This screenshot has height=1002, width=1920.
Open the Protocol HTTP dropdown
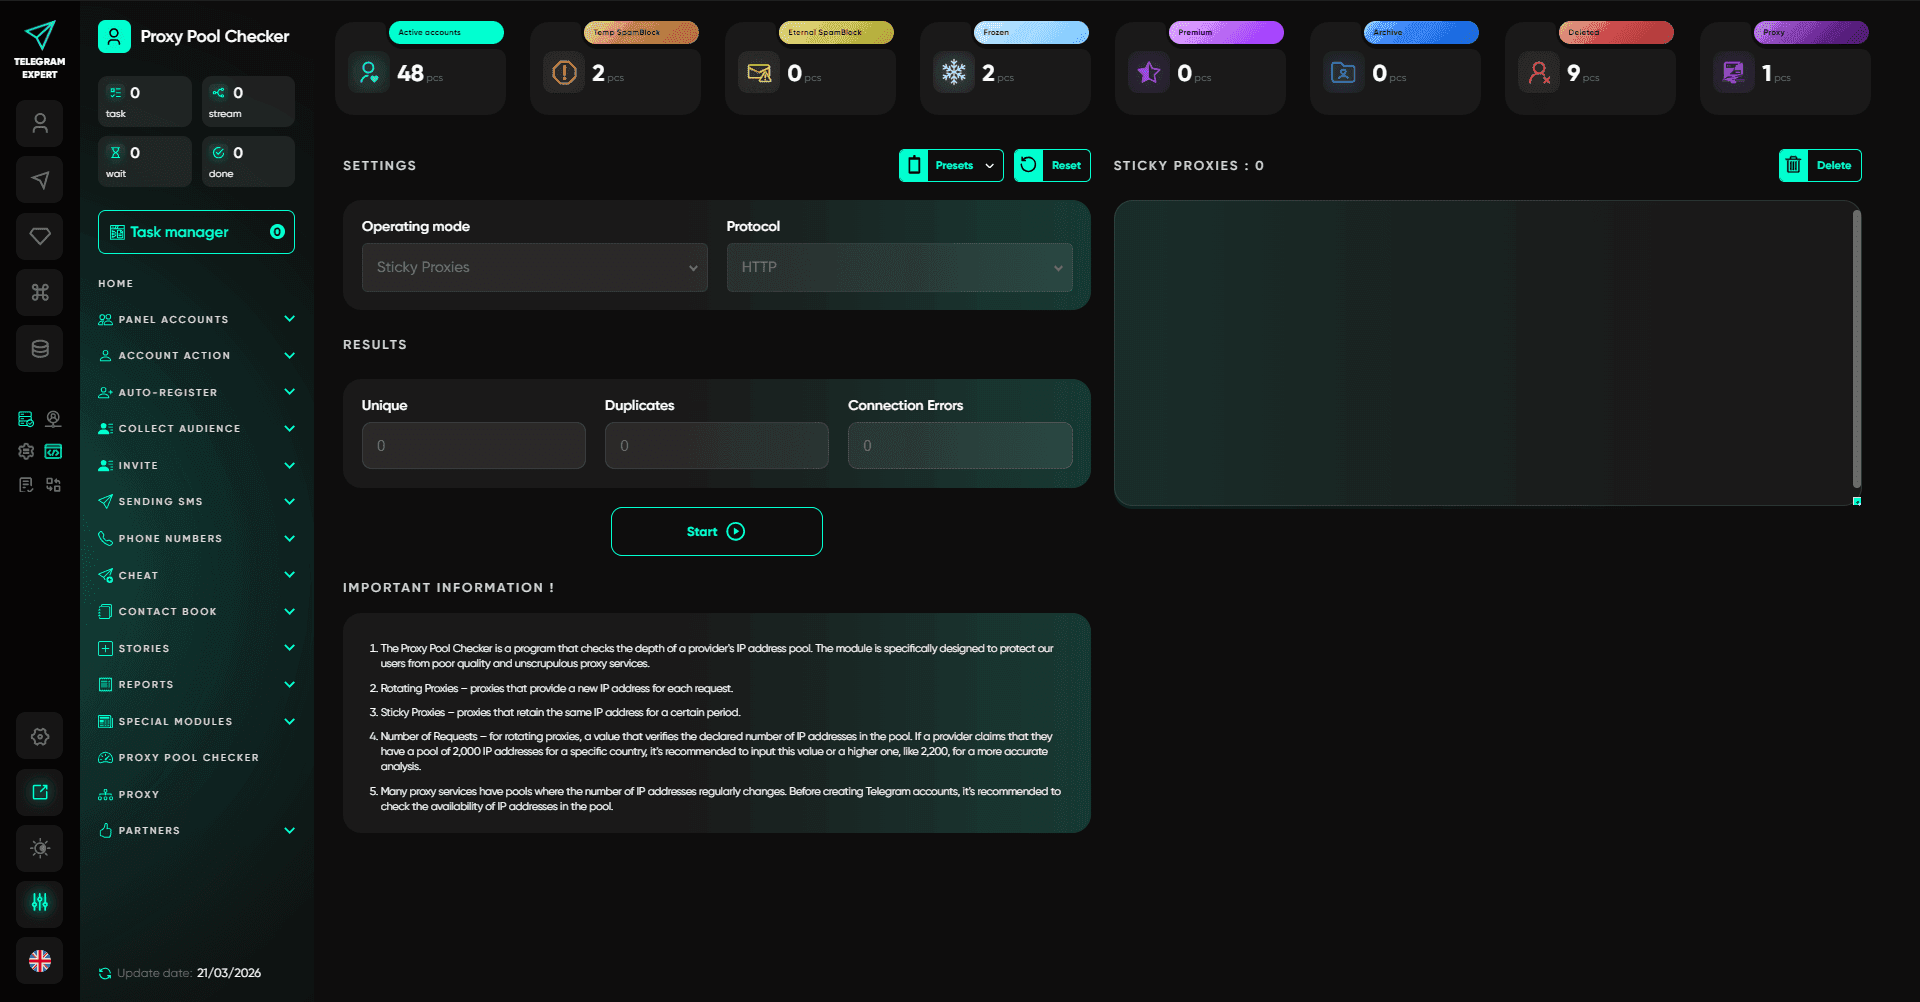tap(899, 267)
